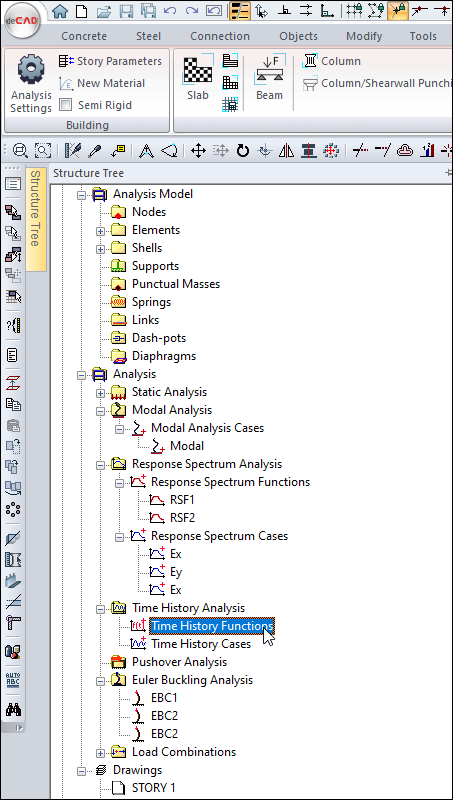This screenshot has width=453, height=800.
Task: Open the Connection ribbon tab
Action: (220, 36)
